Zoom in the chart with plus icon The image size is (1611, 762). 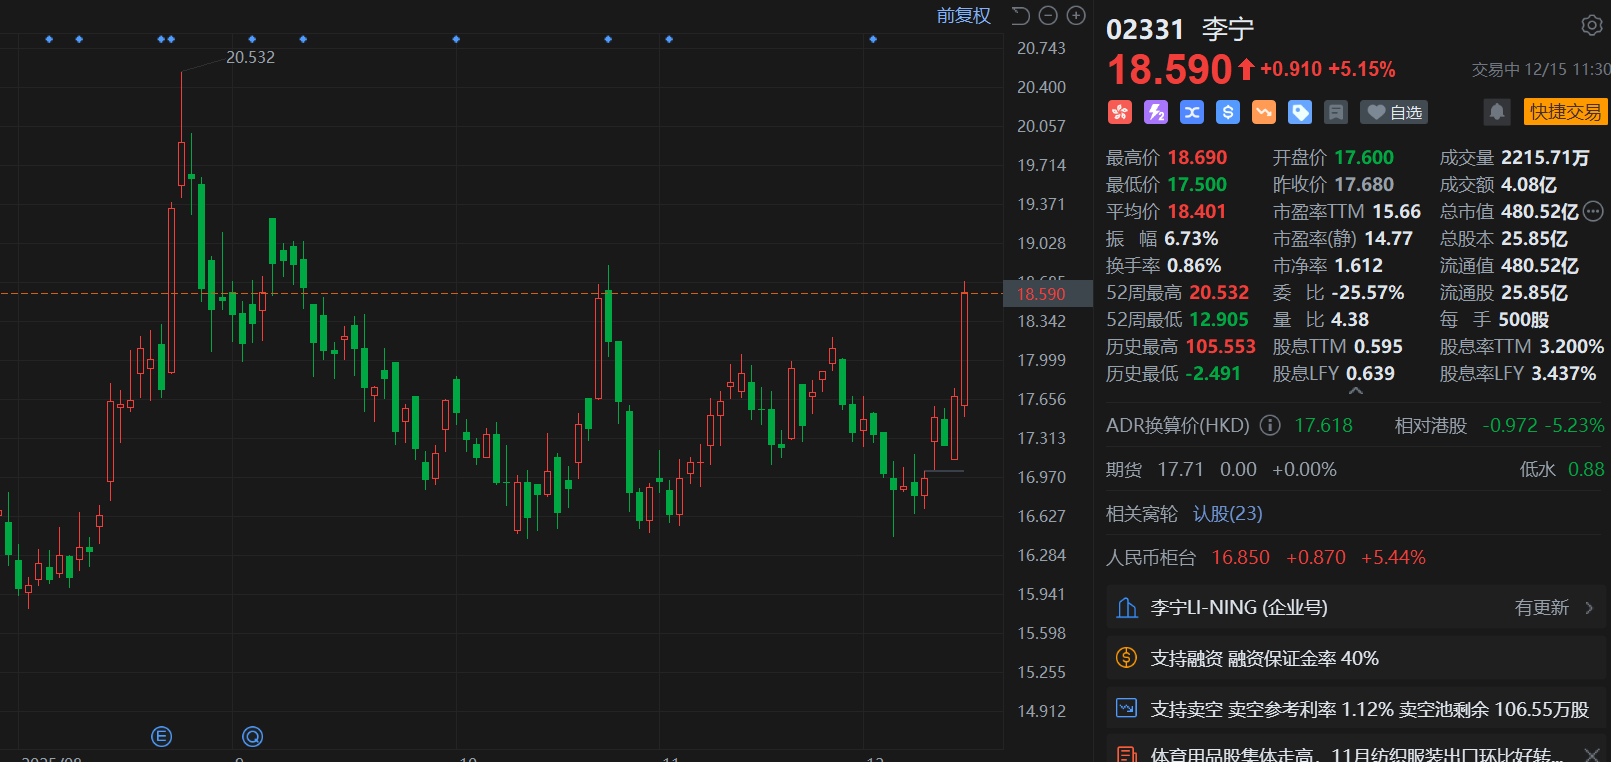click(x=1076, y=16)
